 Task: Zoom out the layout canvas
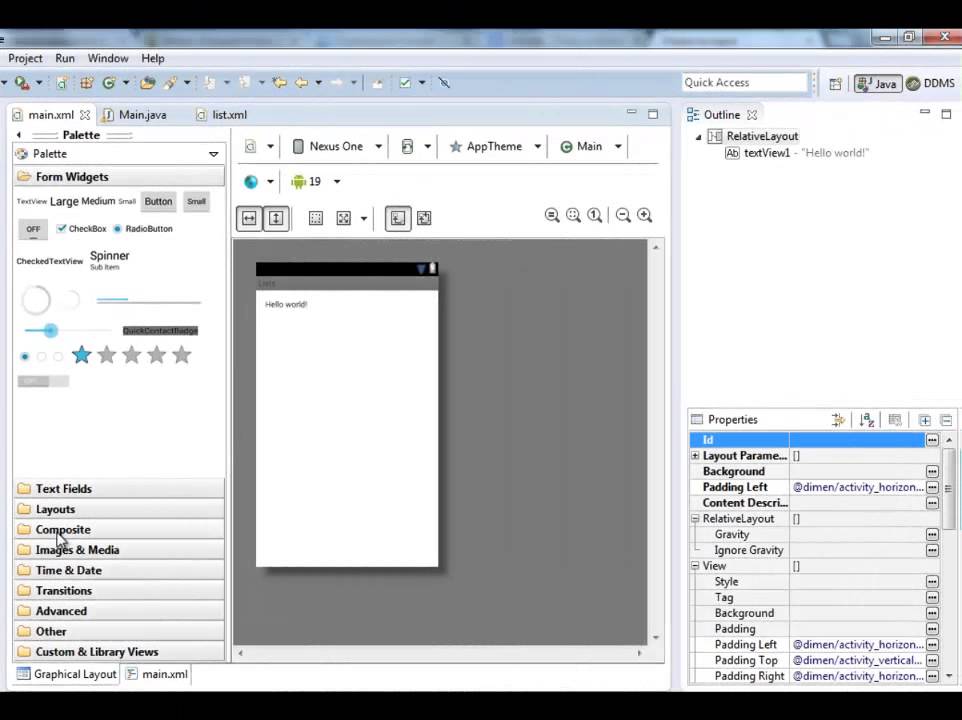pyautogui.click(x=623, y=215)
